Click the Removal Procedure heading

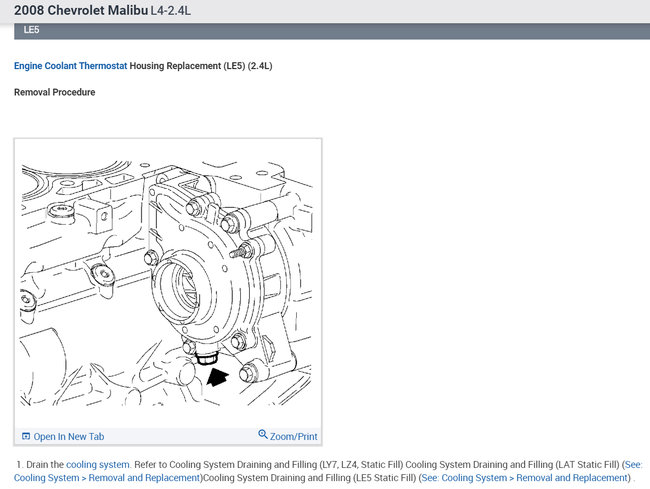tap(55, 92)
